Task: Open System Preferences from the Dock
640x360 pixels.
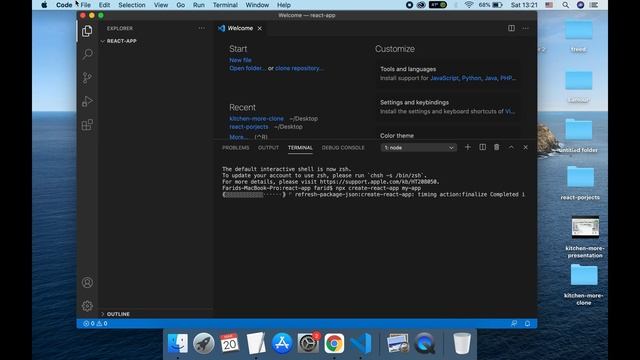Action: 308,343
